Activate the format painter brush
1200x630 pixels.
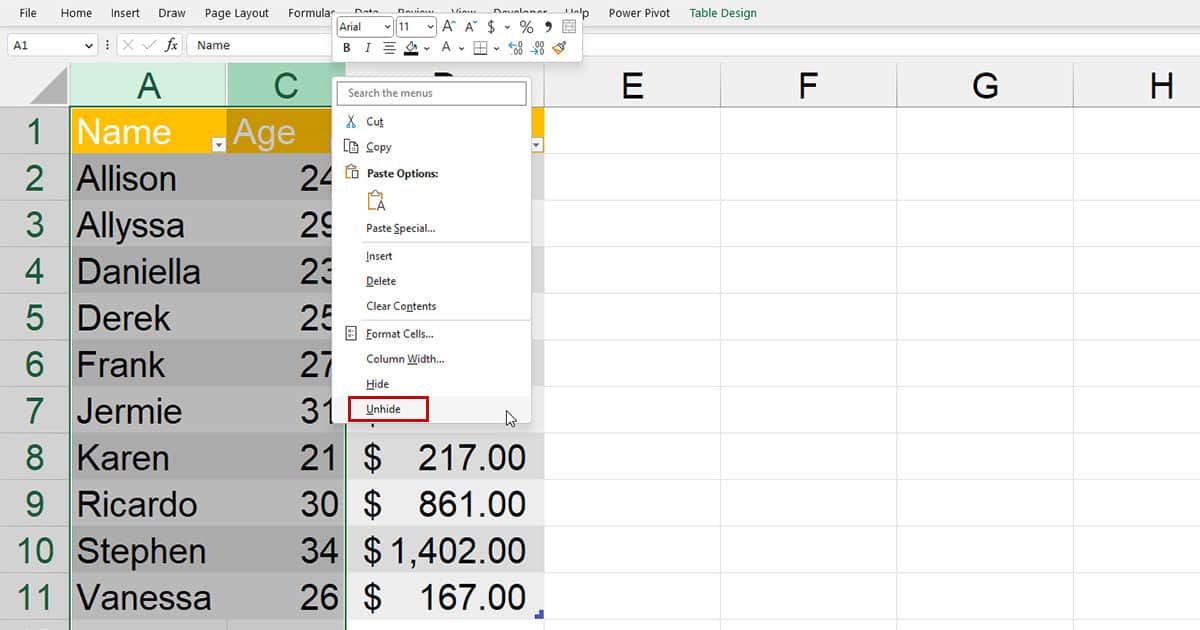tap(559, 48)
